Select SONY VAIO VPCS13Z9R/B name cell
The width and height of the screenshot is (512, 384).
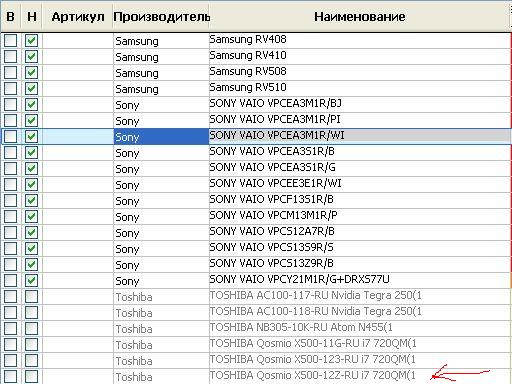(x=360, y=265)
